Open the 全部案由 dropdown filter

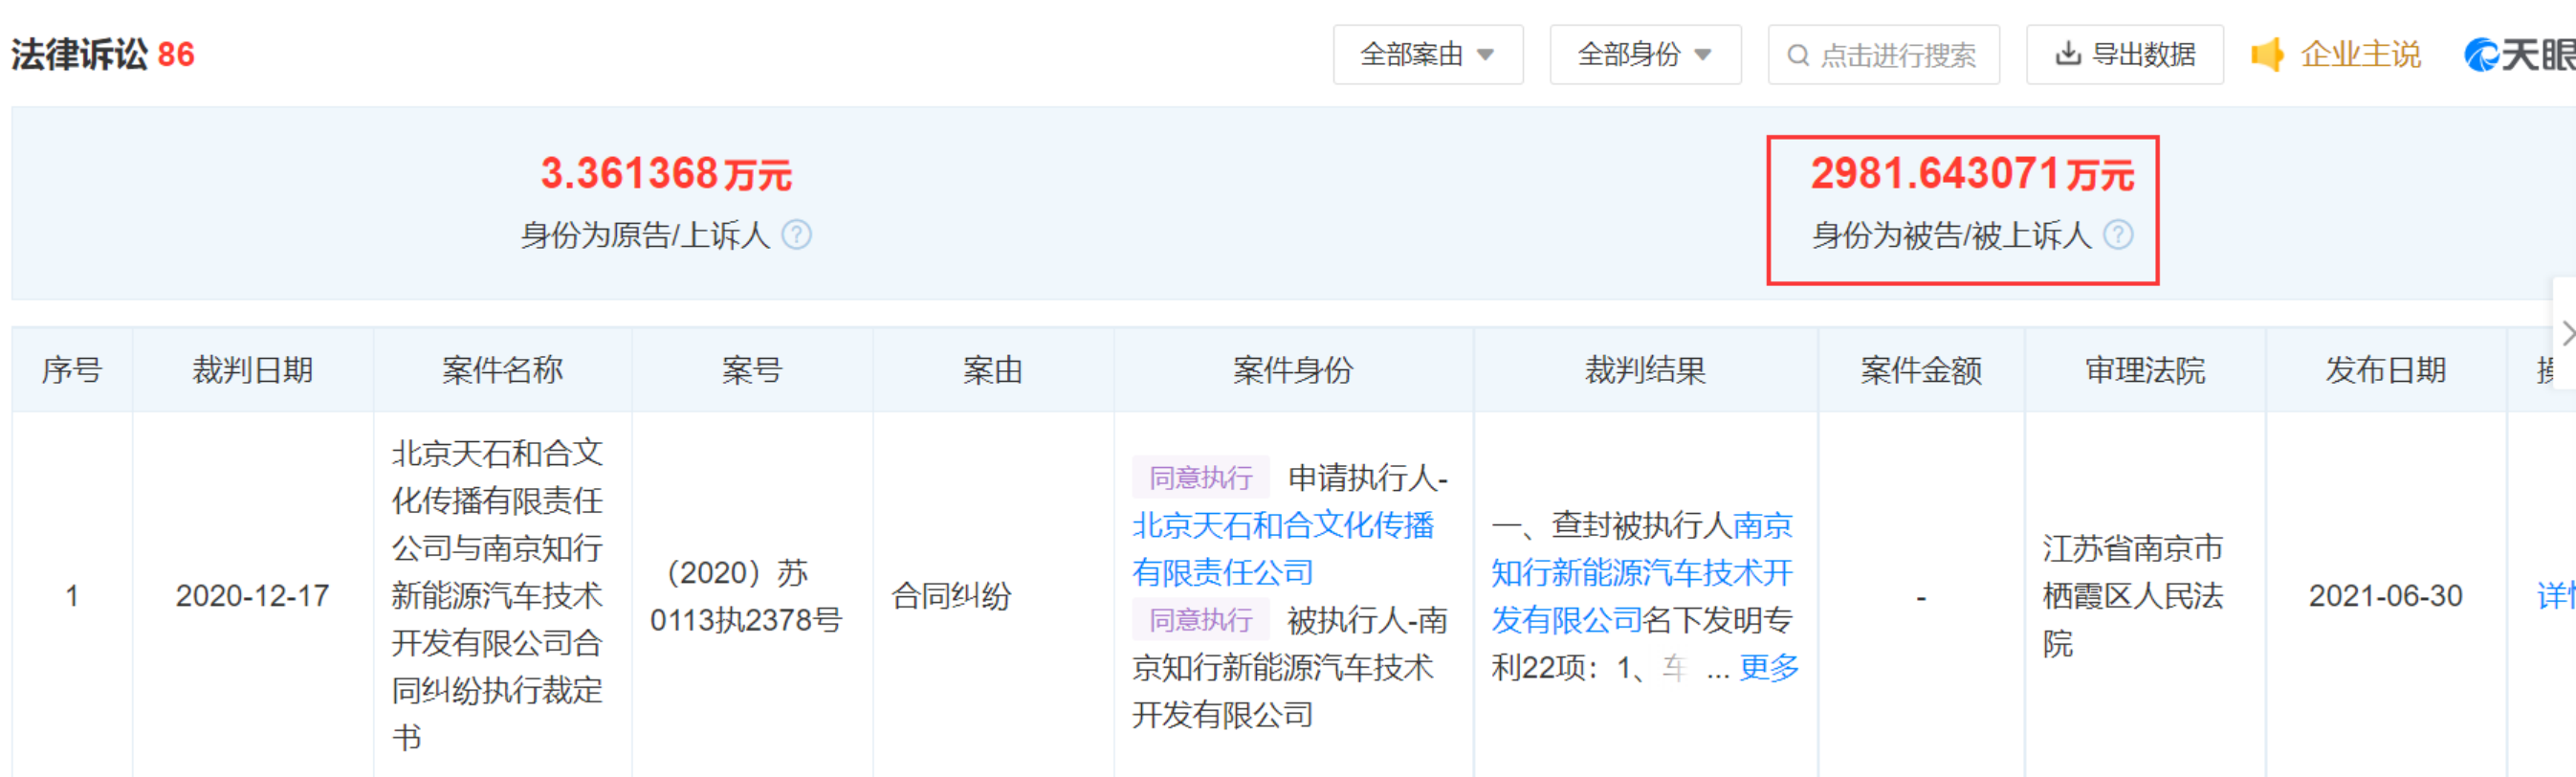[x=1427, y=54]
